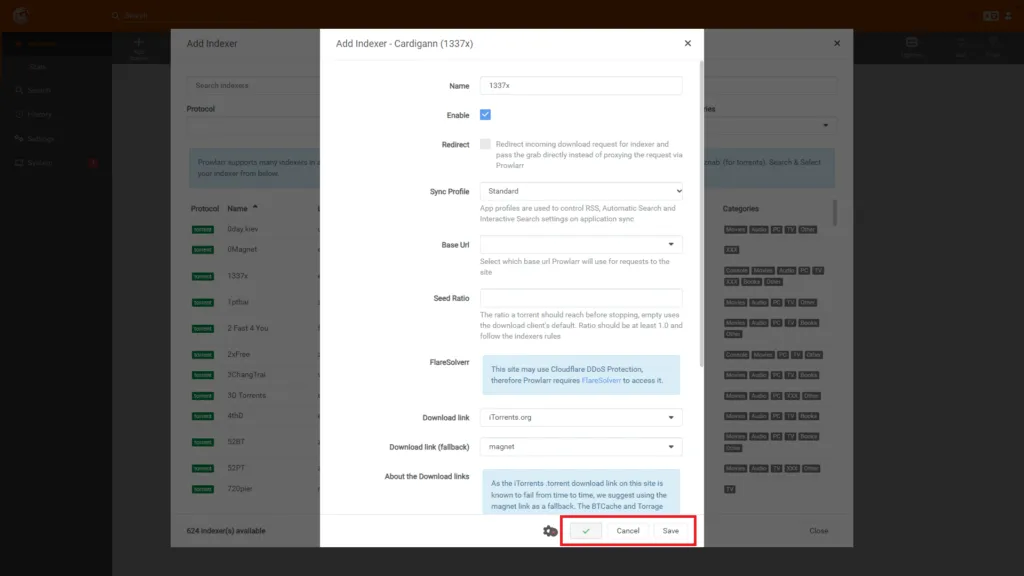This screenshot has height=576, width=1024.
Task: Click the Cancel button
Action: click(x=628, y=531)
